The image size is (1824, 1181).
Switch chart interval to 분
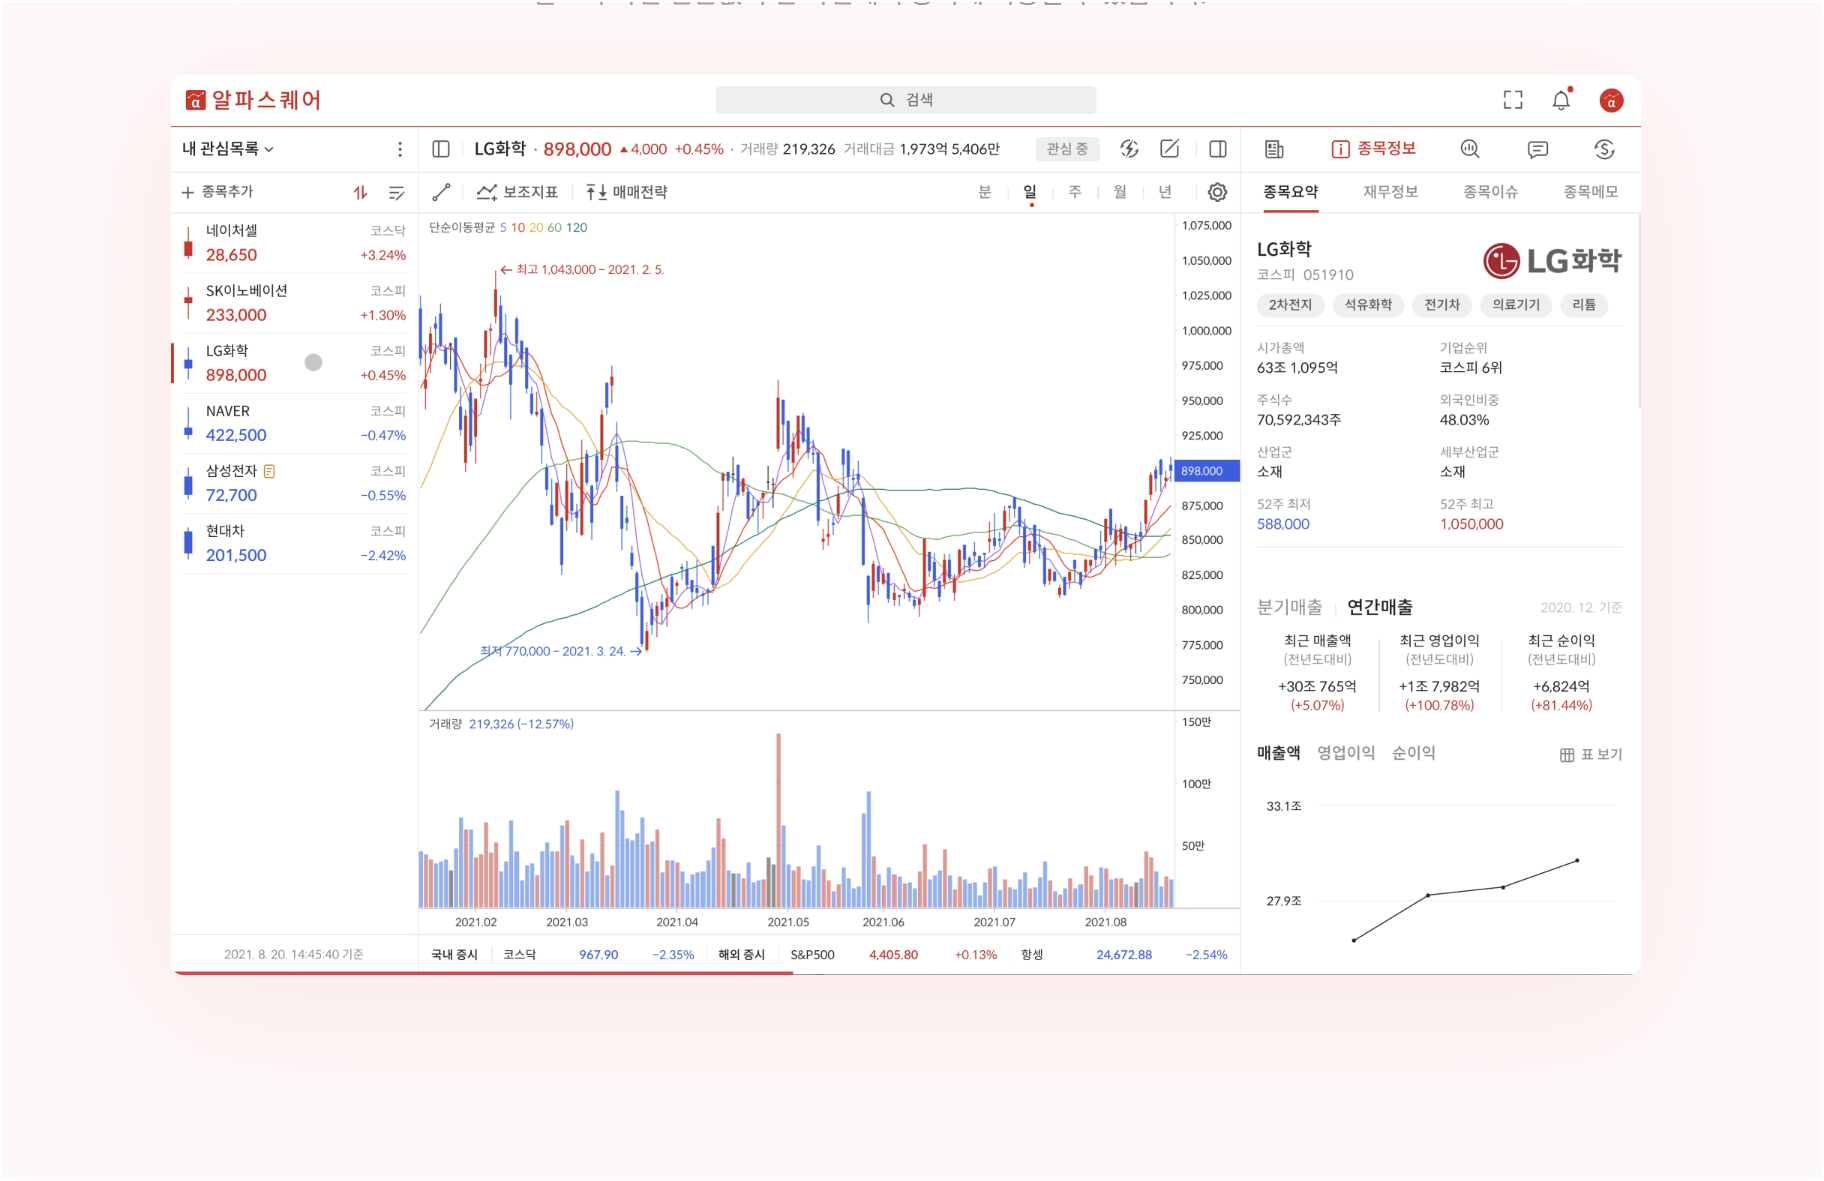click(x=985, y=192)
